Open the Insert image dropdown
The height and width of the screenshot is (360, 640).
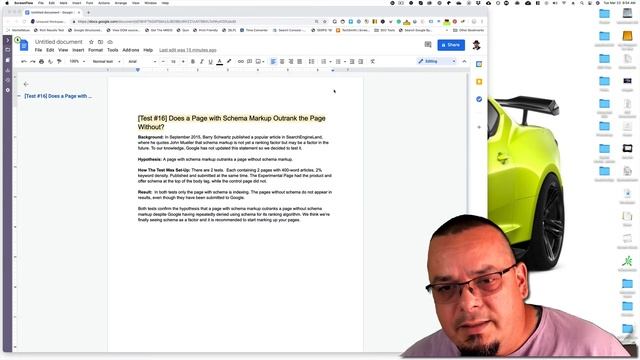tap(260, 61)
